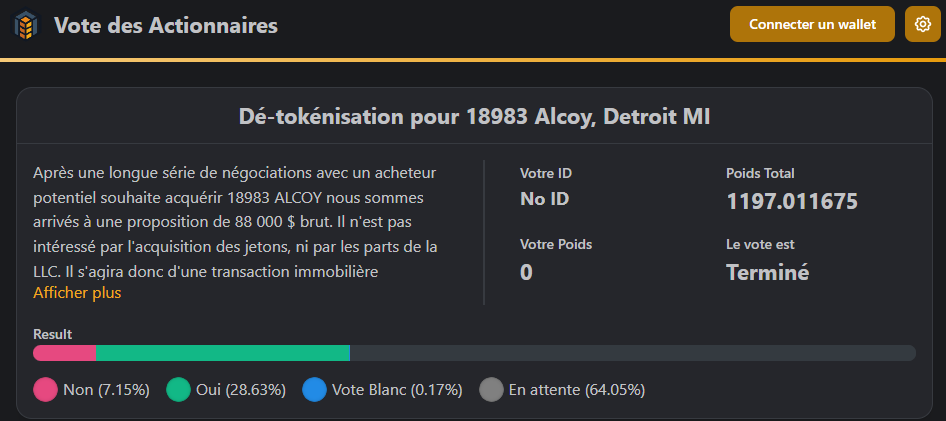Click the Votre Poids value 0
This screenshot has width=946, height=421.
point(526,272)
